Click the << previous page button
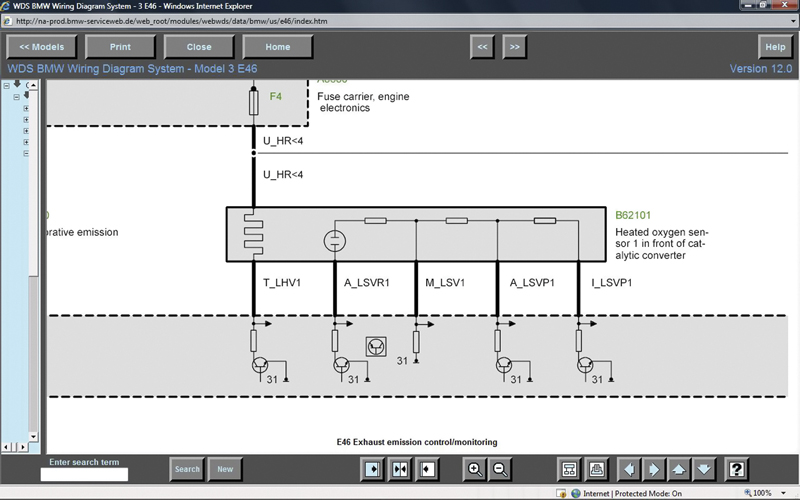The height and width of the screenshot is (500, 800). (x=482, y=47)
